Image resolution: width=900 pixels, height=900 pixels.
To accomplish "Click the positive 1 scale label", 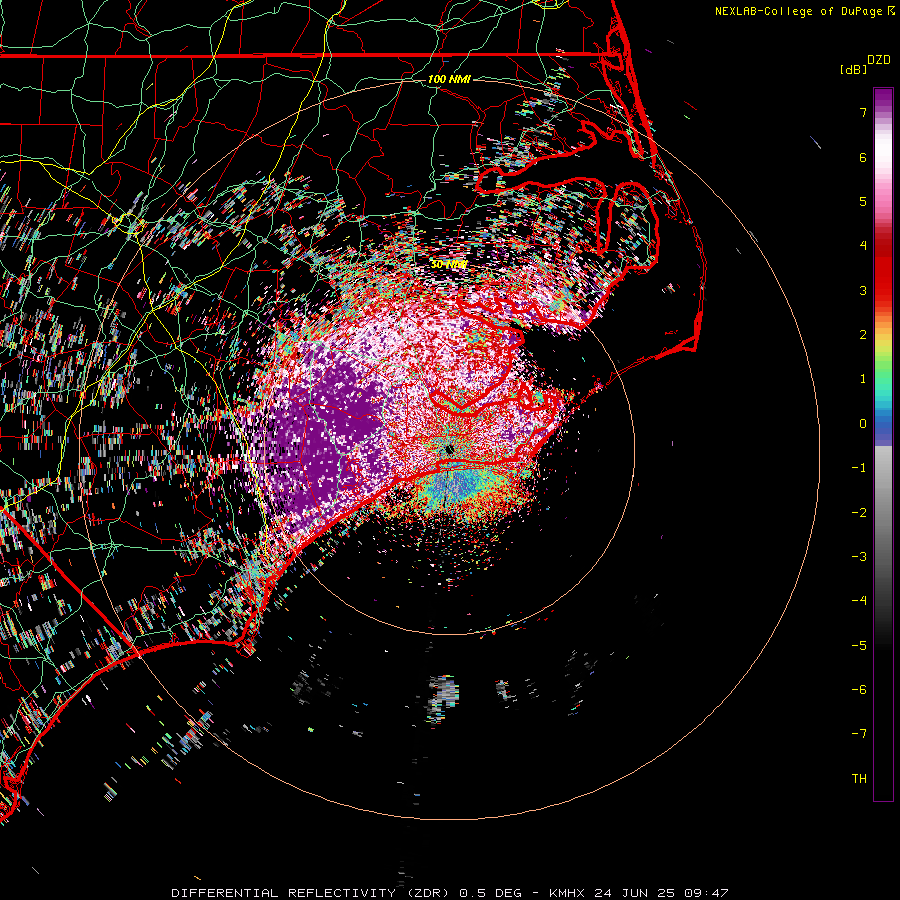I will [x=863, y=379].
